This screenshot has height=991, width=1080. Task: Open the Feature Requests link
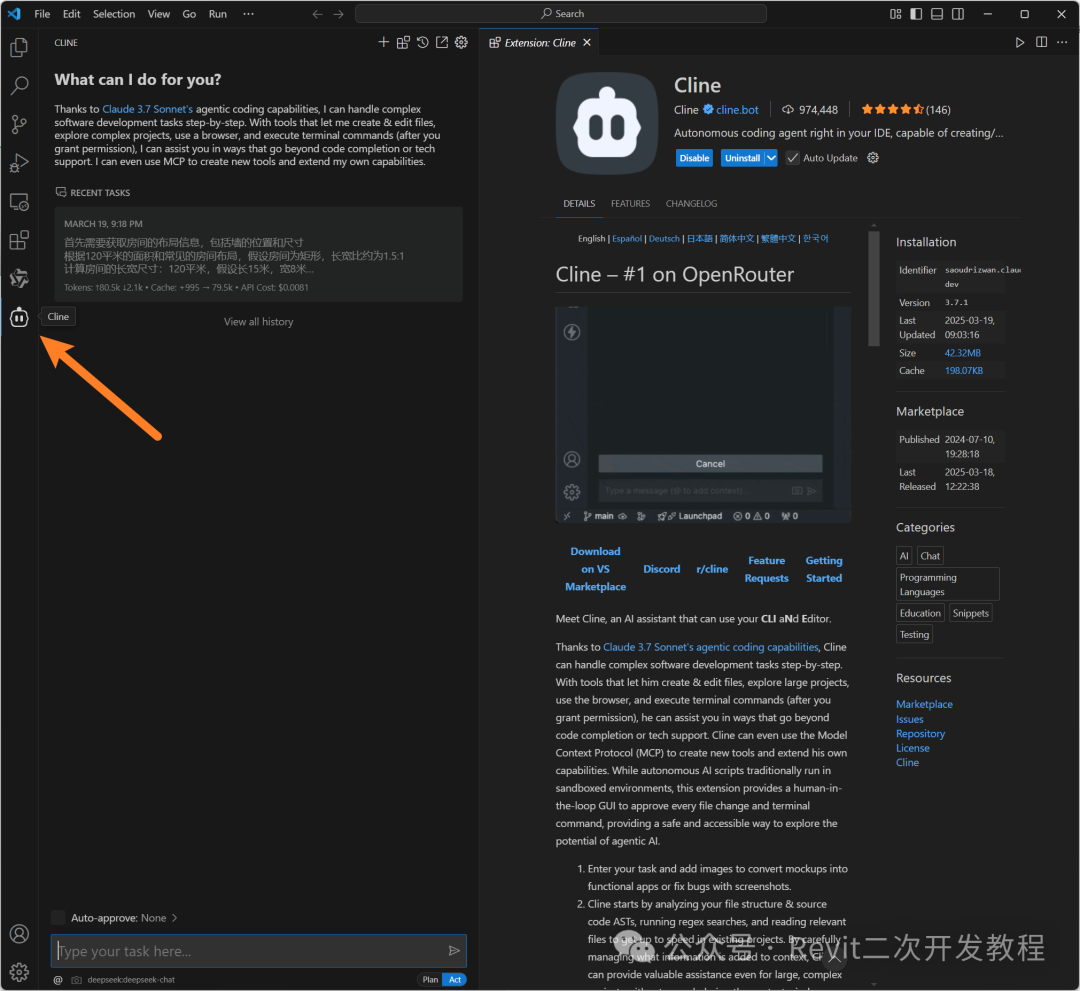767,569
